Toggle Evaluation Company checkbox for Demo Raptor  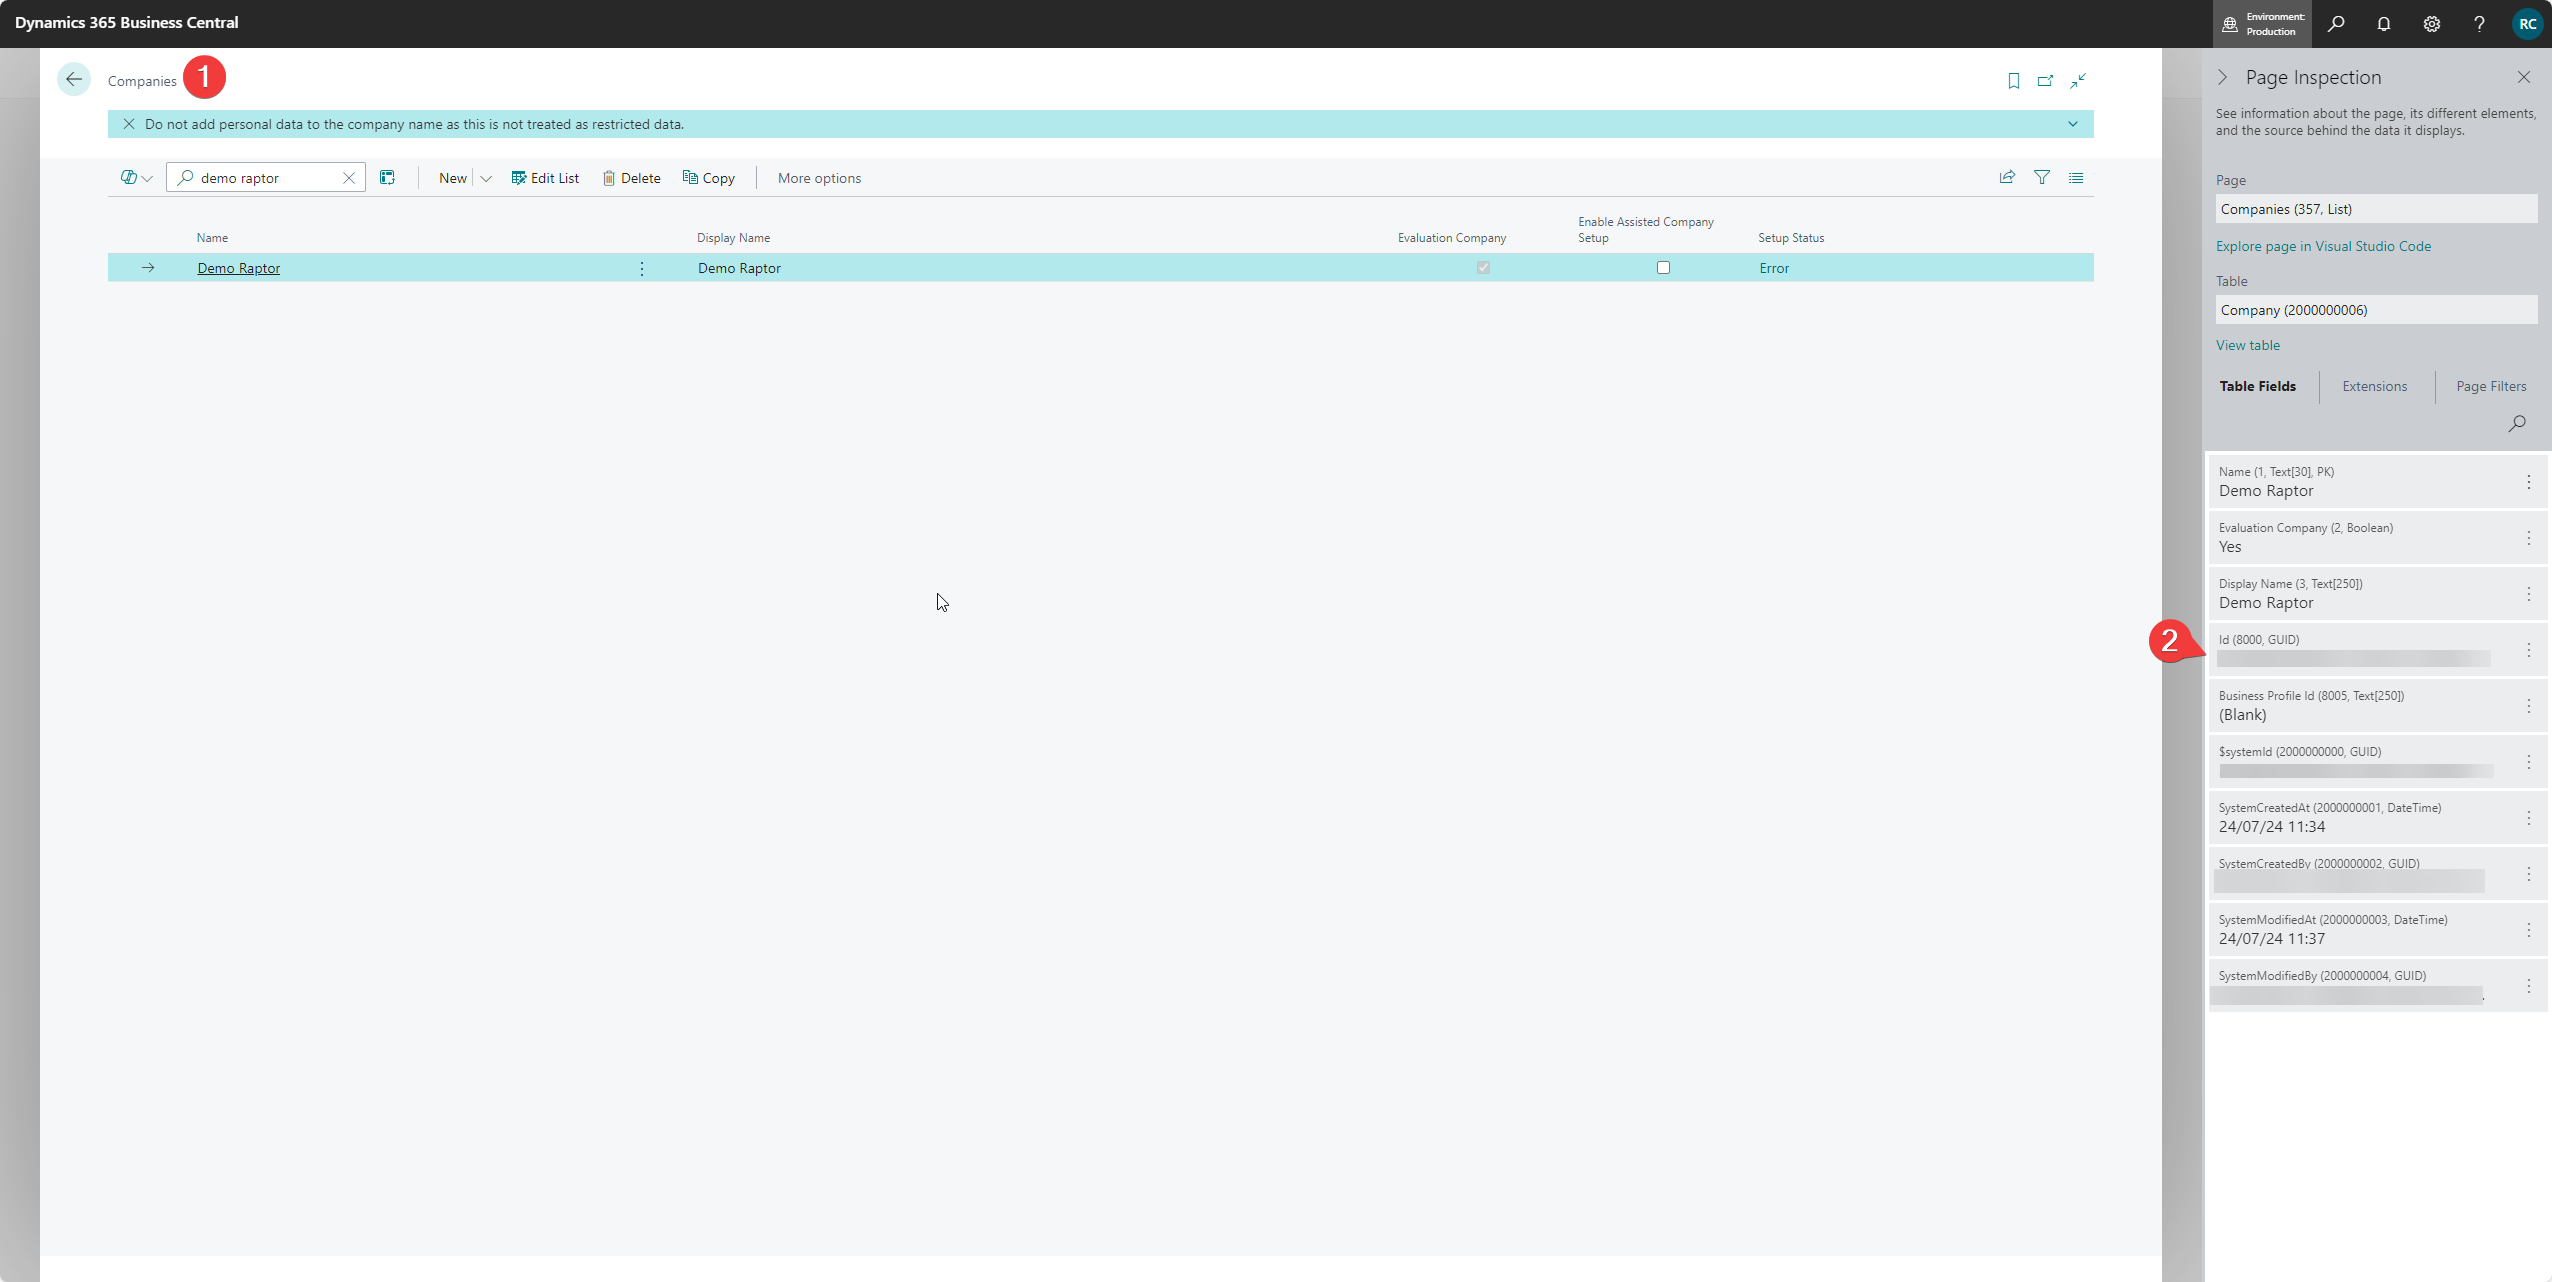pyautogui.click(x=1483, y=268)
